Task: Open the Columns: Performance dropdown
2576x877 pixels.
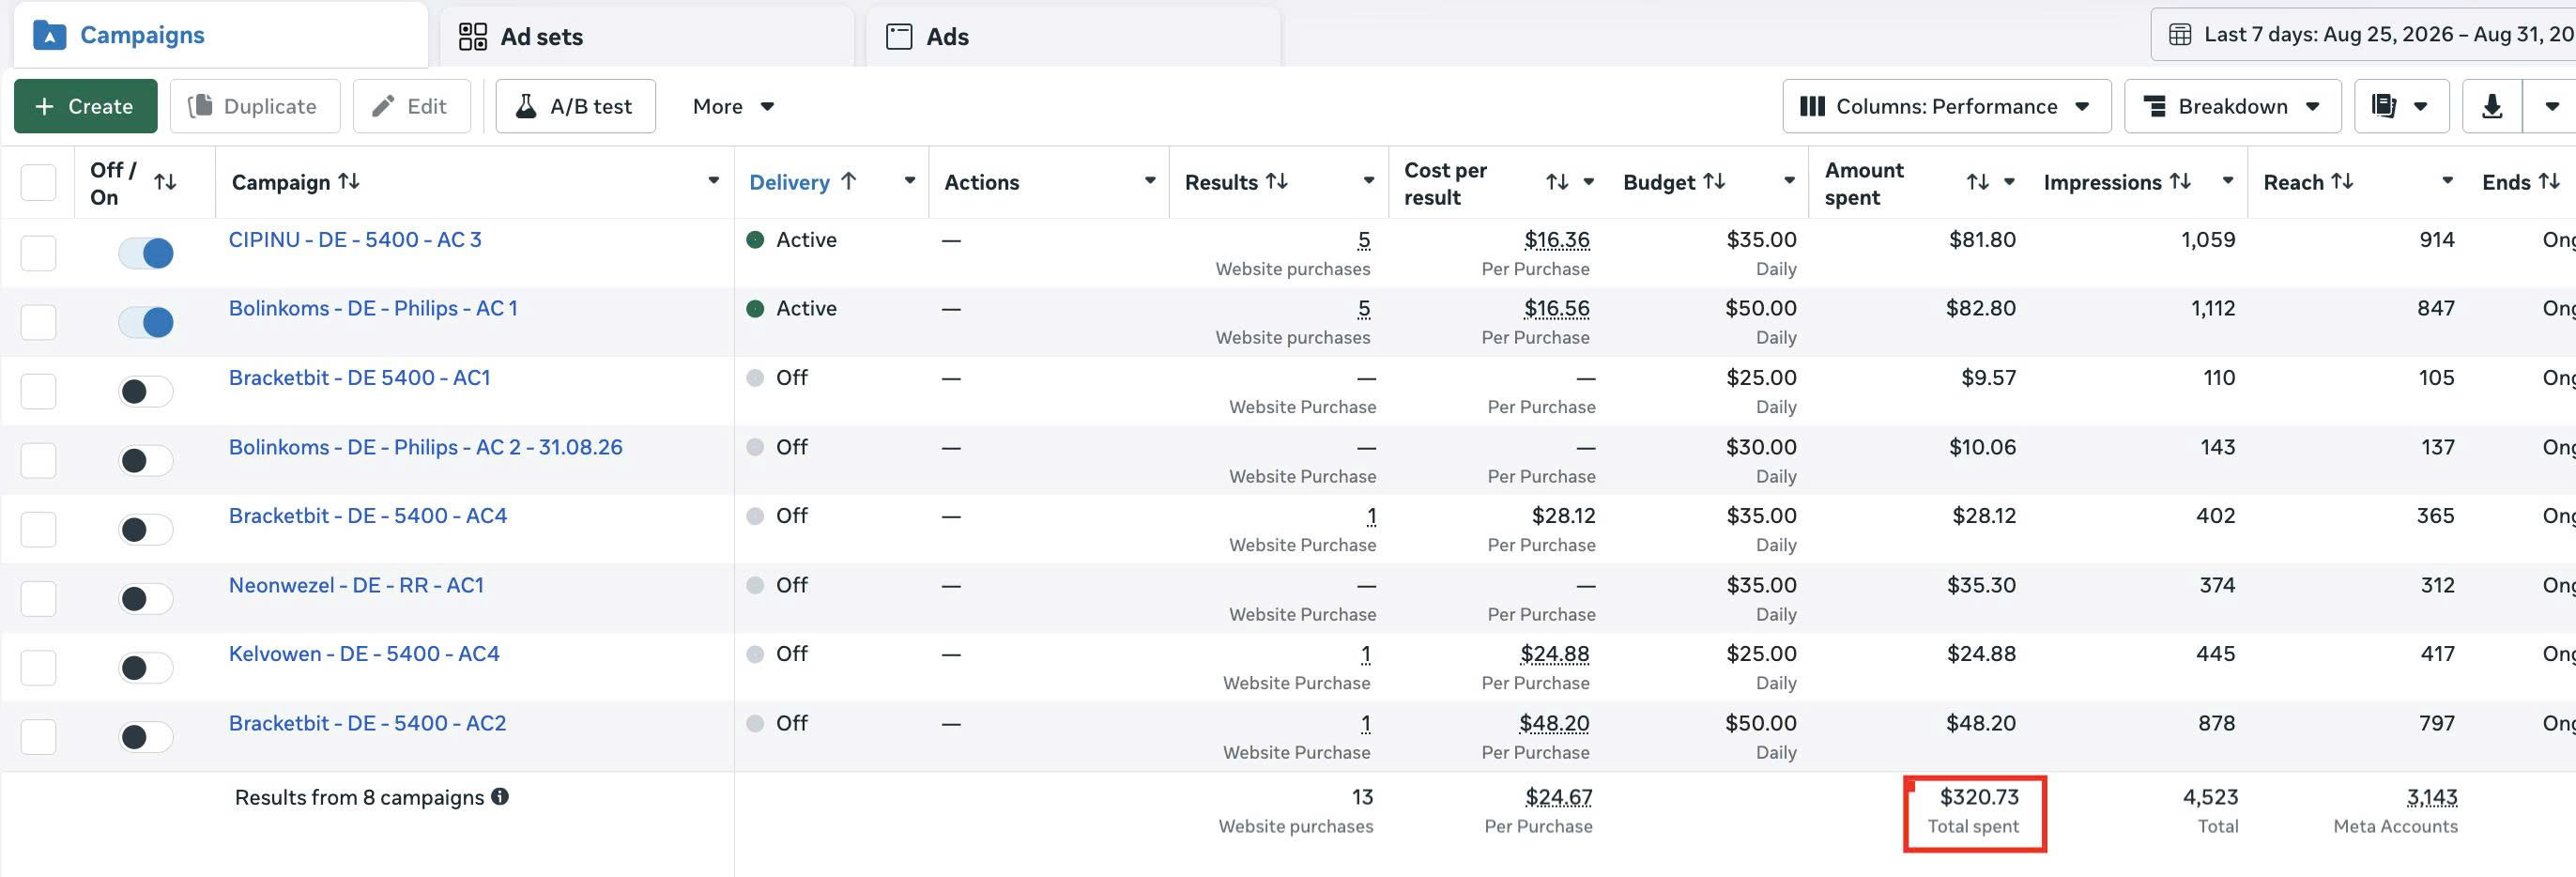Action: pos(1946,106)
